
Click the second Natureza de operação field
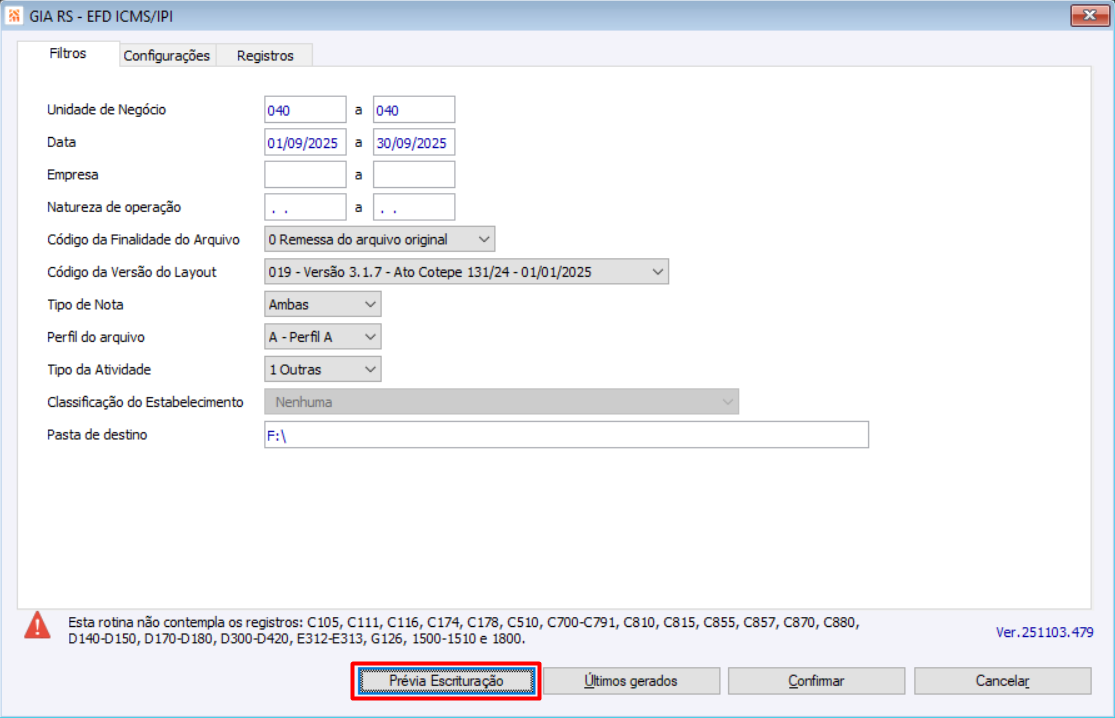(x=414, y=208)
